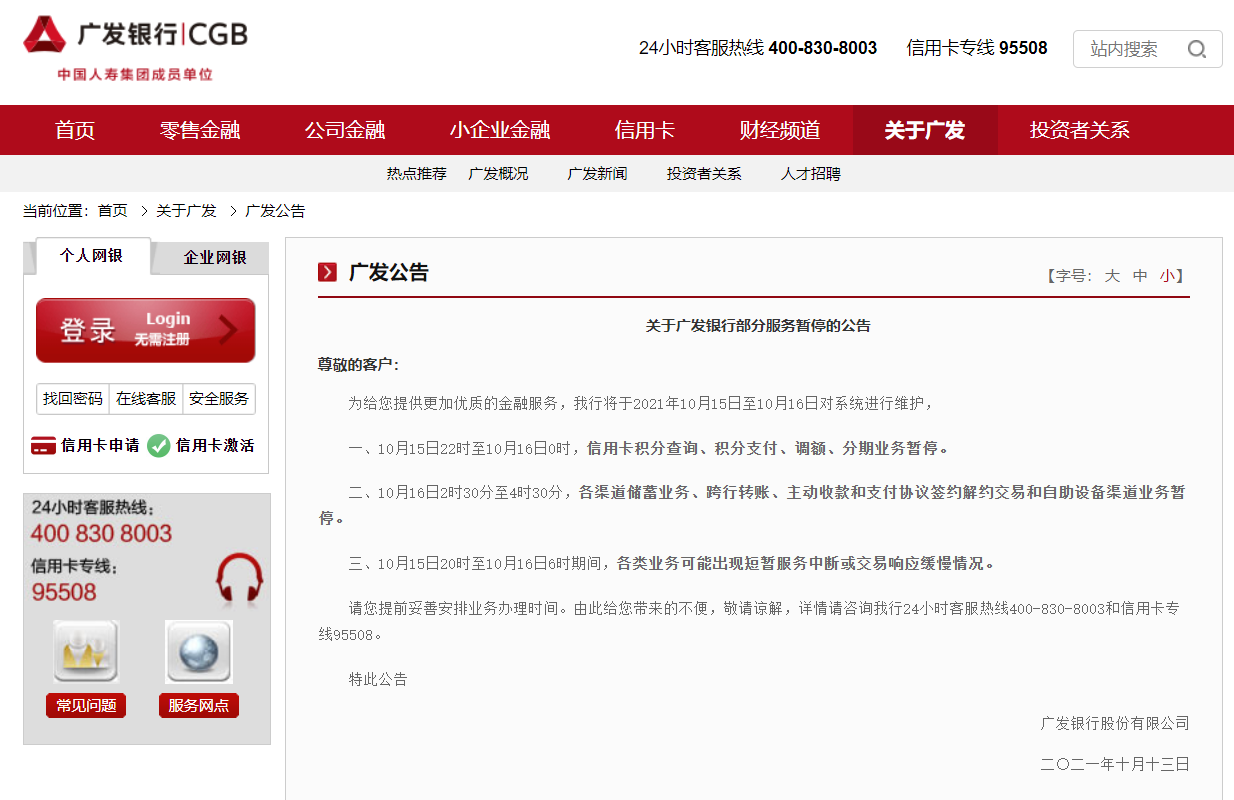
Task: Open 信用卡 navigation menu
Action: [x=645, y=130]
